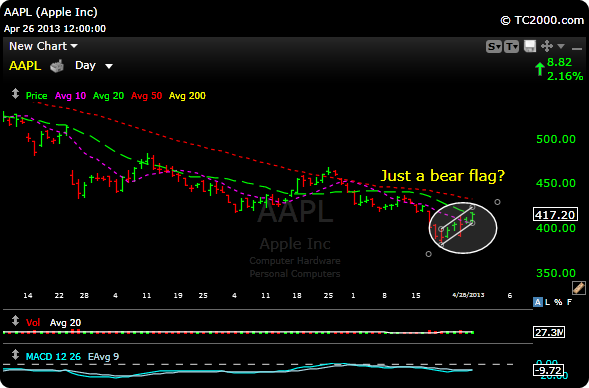Click the 4/28/2013 date axis label
This screenshot has width=589, height=388.
point(468,295)
